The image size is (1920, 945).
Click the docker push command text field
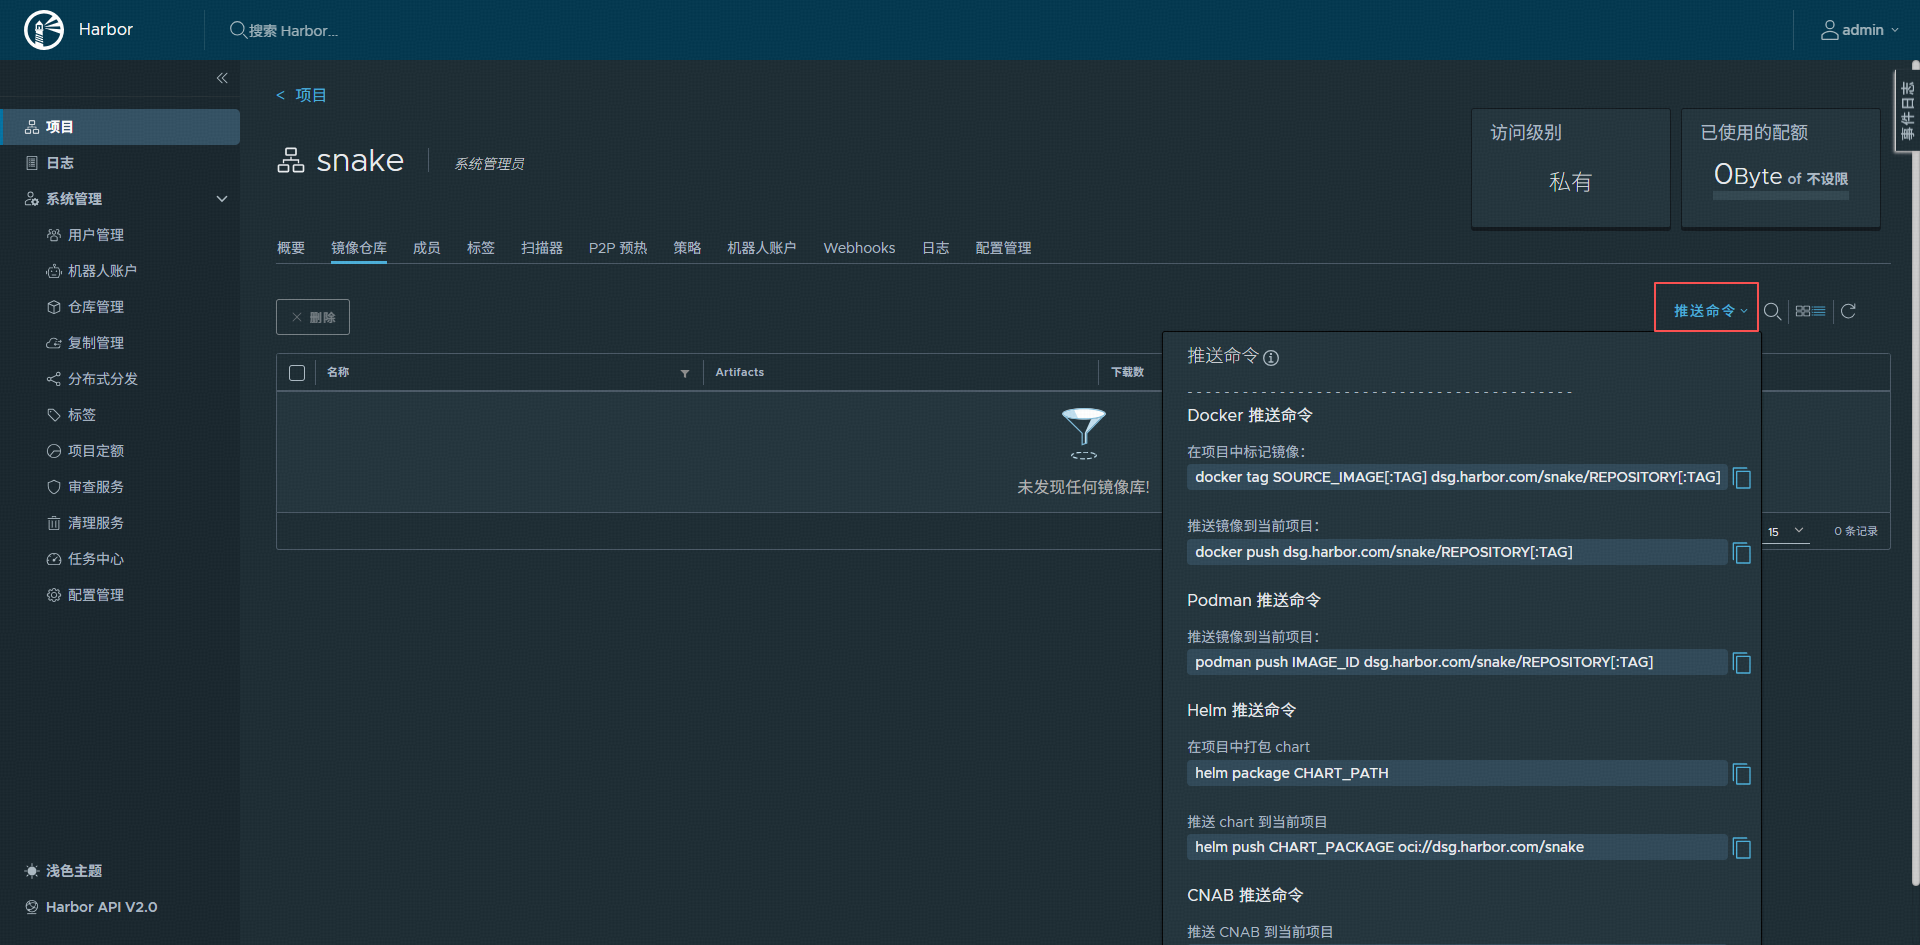1457,552
